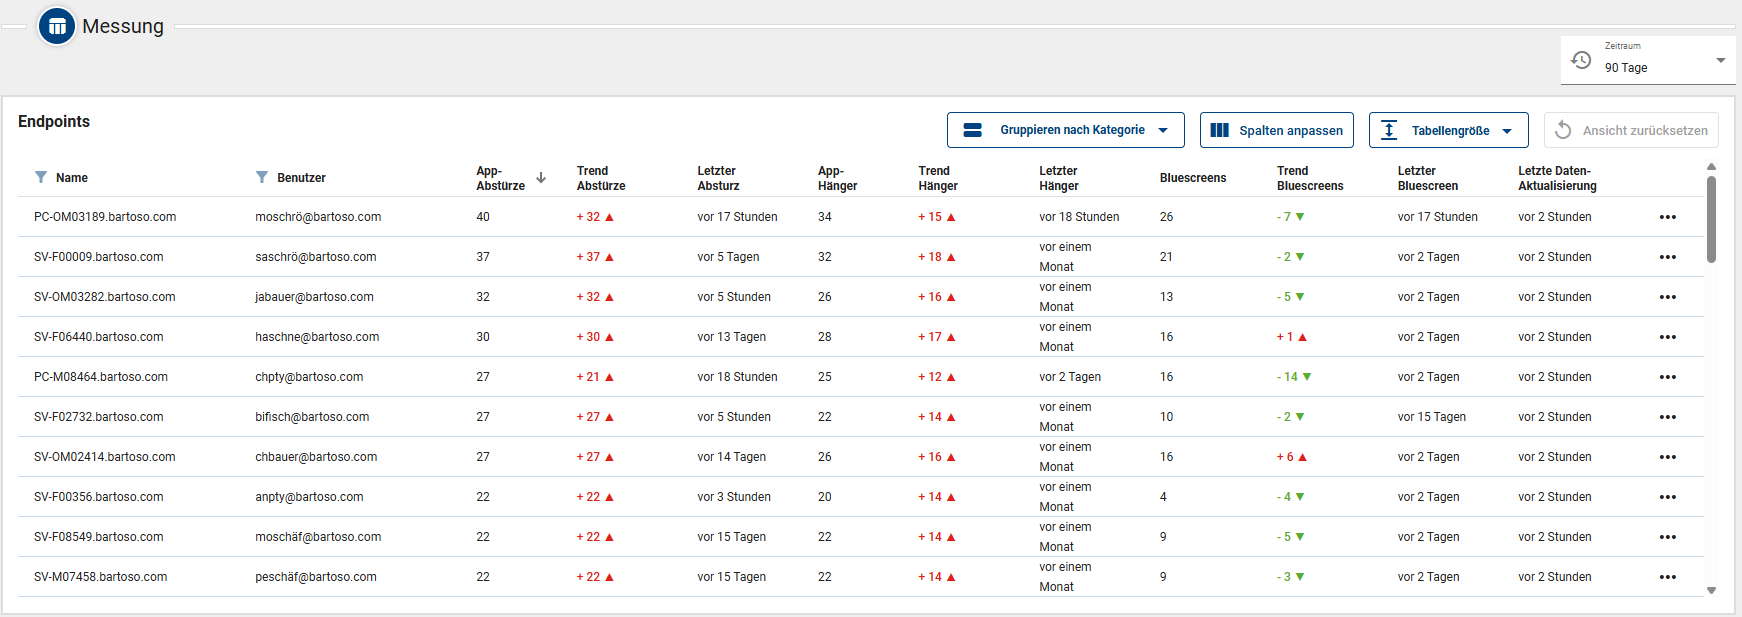Open three-dot menu for PC-OM03189.bartoso.com row

[x=1667, y=217]
